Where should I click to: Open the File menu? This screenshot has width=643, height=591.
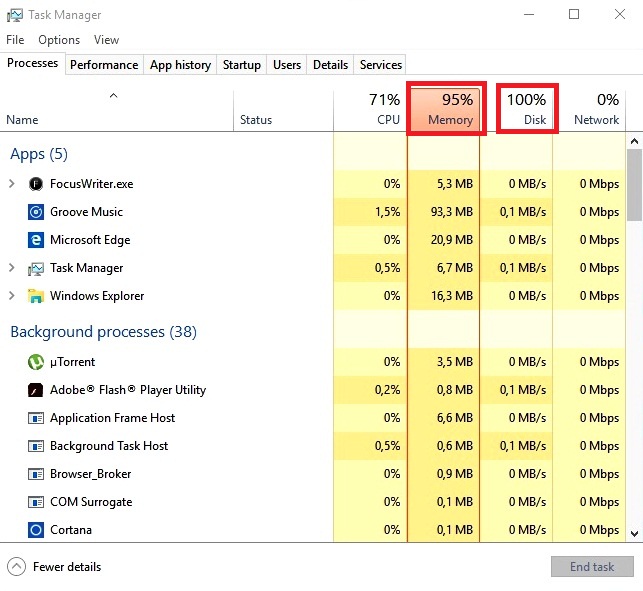[x=15, y=40]
